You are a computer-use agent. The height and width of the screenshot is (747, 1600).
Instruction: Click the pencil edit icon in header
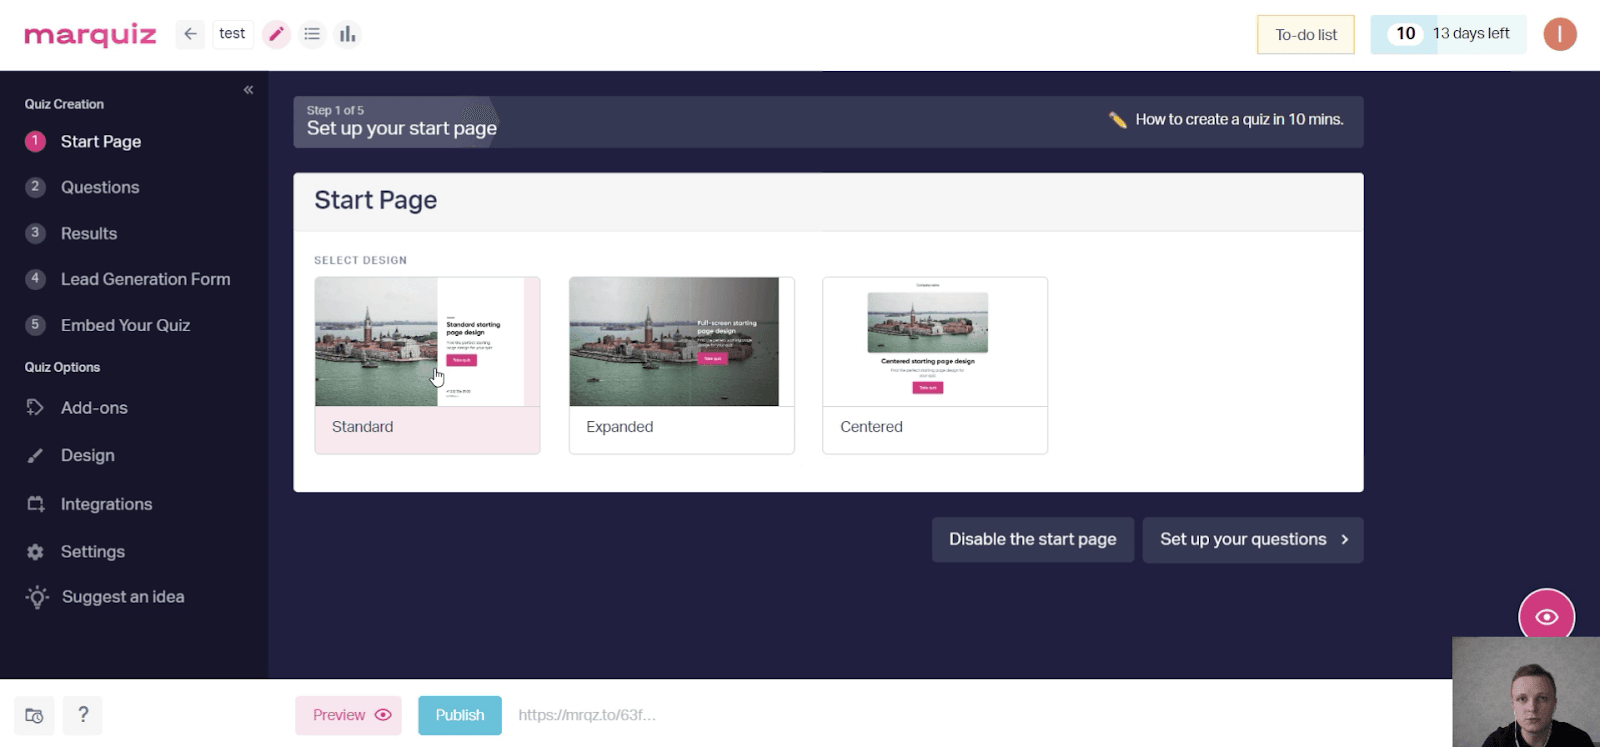point(276,34)
